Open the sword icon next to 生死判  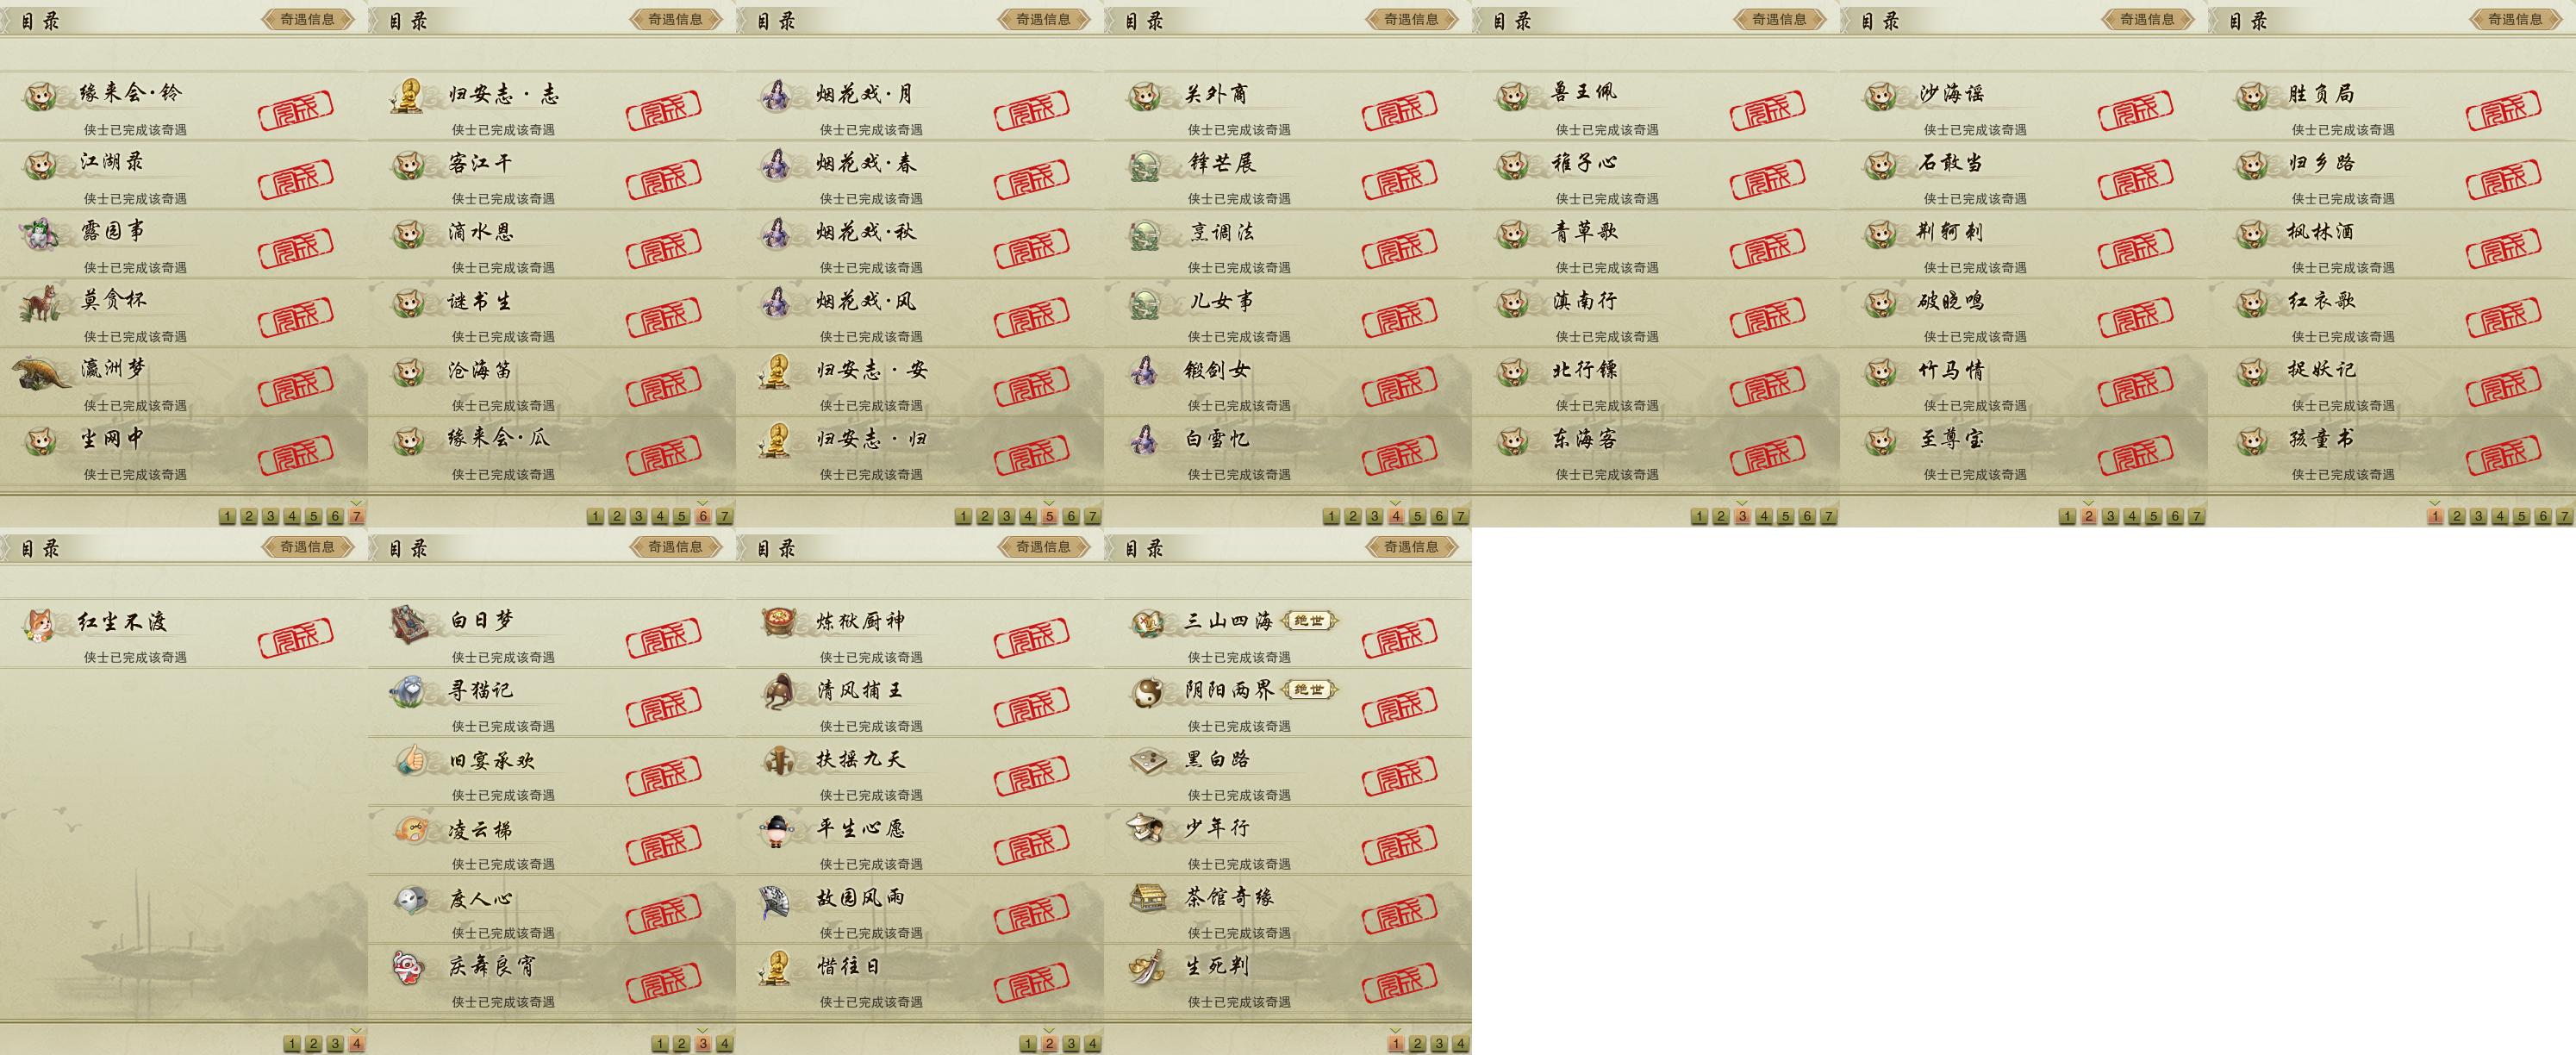point(1147,966)
